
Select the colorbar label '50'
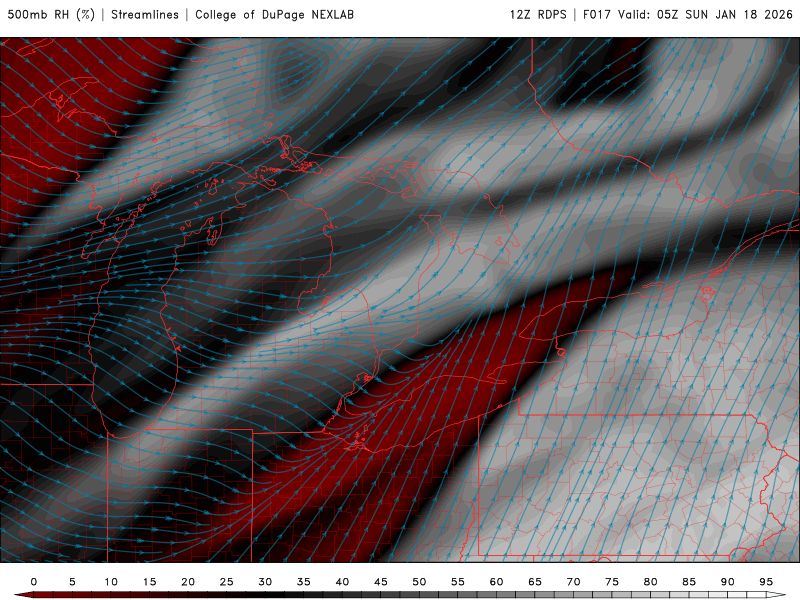419,582
